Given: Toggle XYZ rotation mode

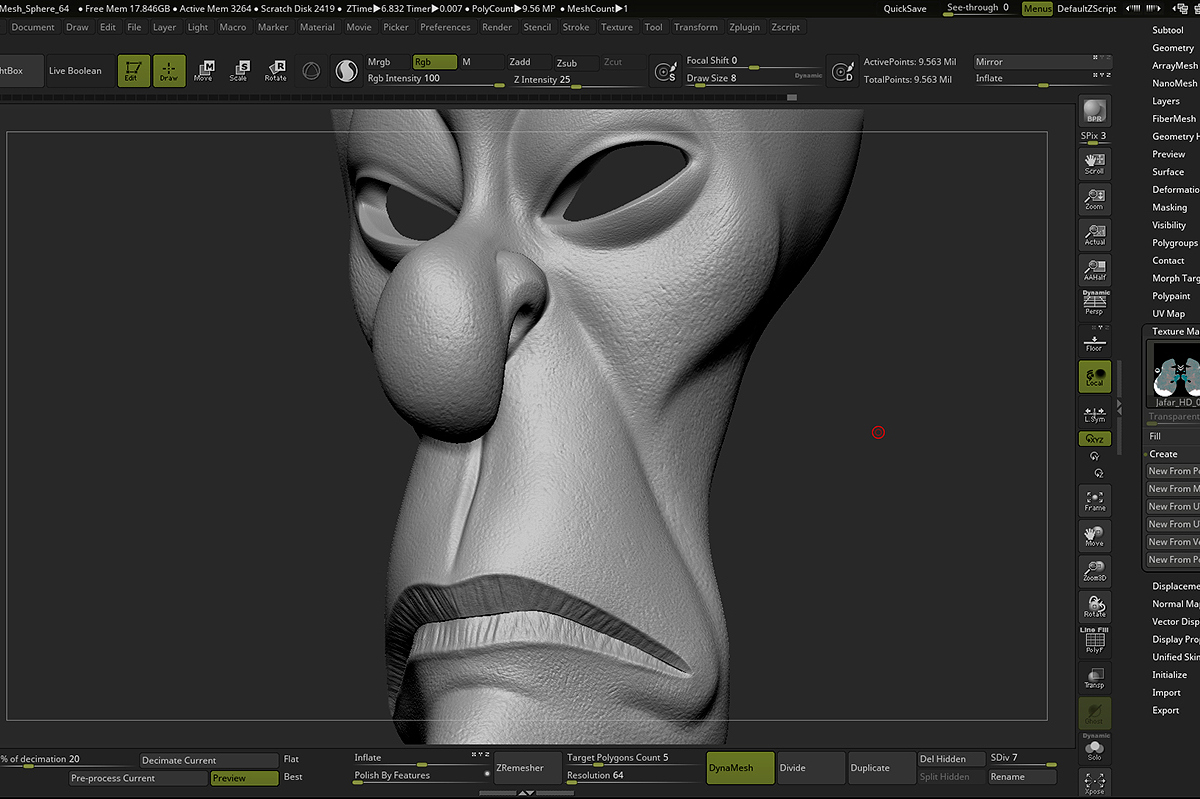Looking at the screenshot, I should [x=1094, y=439].
